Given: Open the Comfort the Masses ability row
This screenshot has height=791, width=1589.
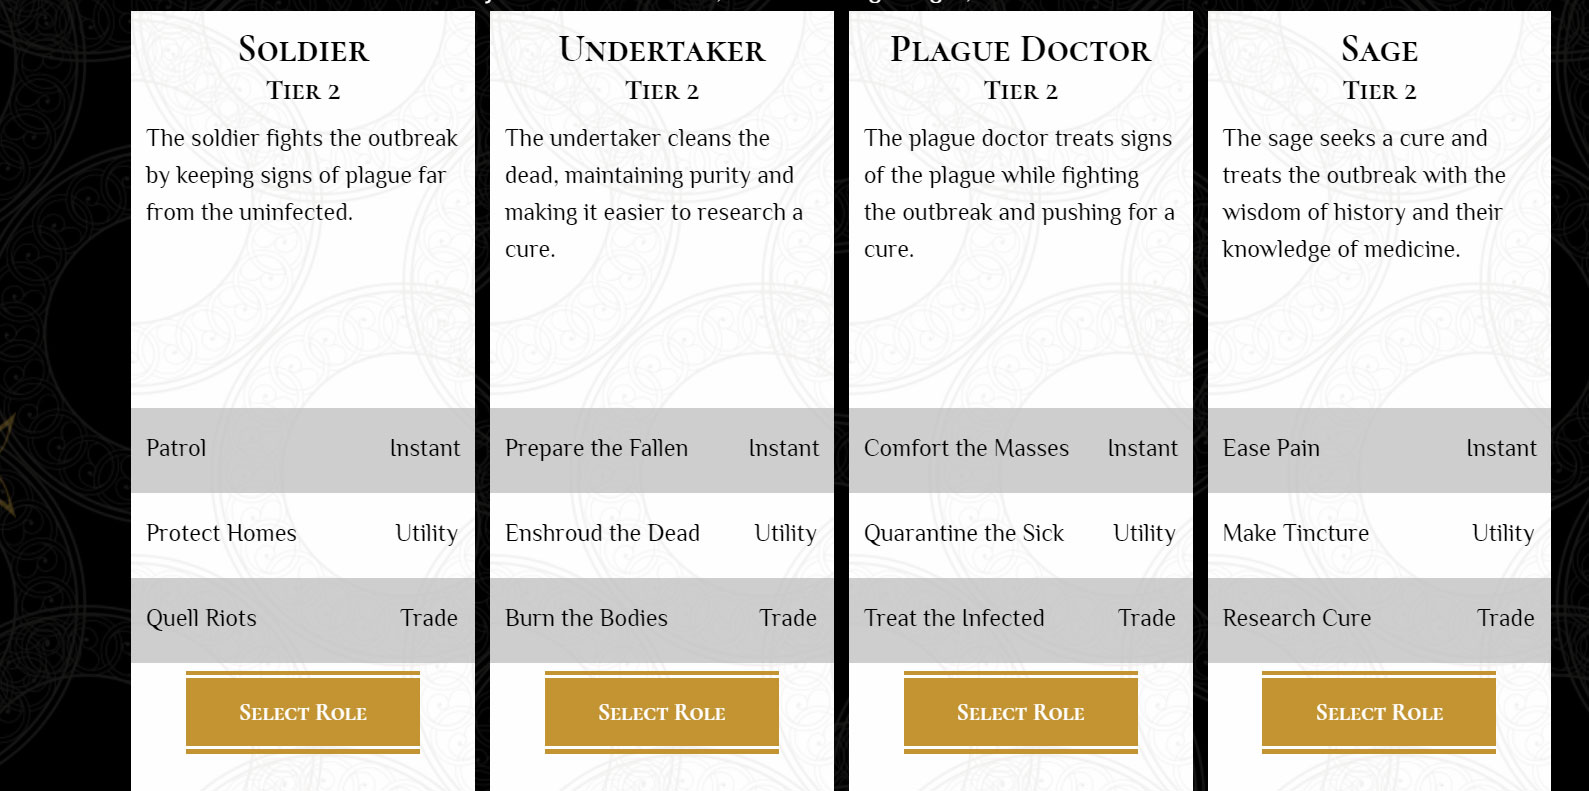Looking at the screenshot, I should tap(1021, 450).
